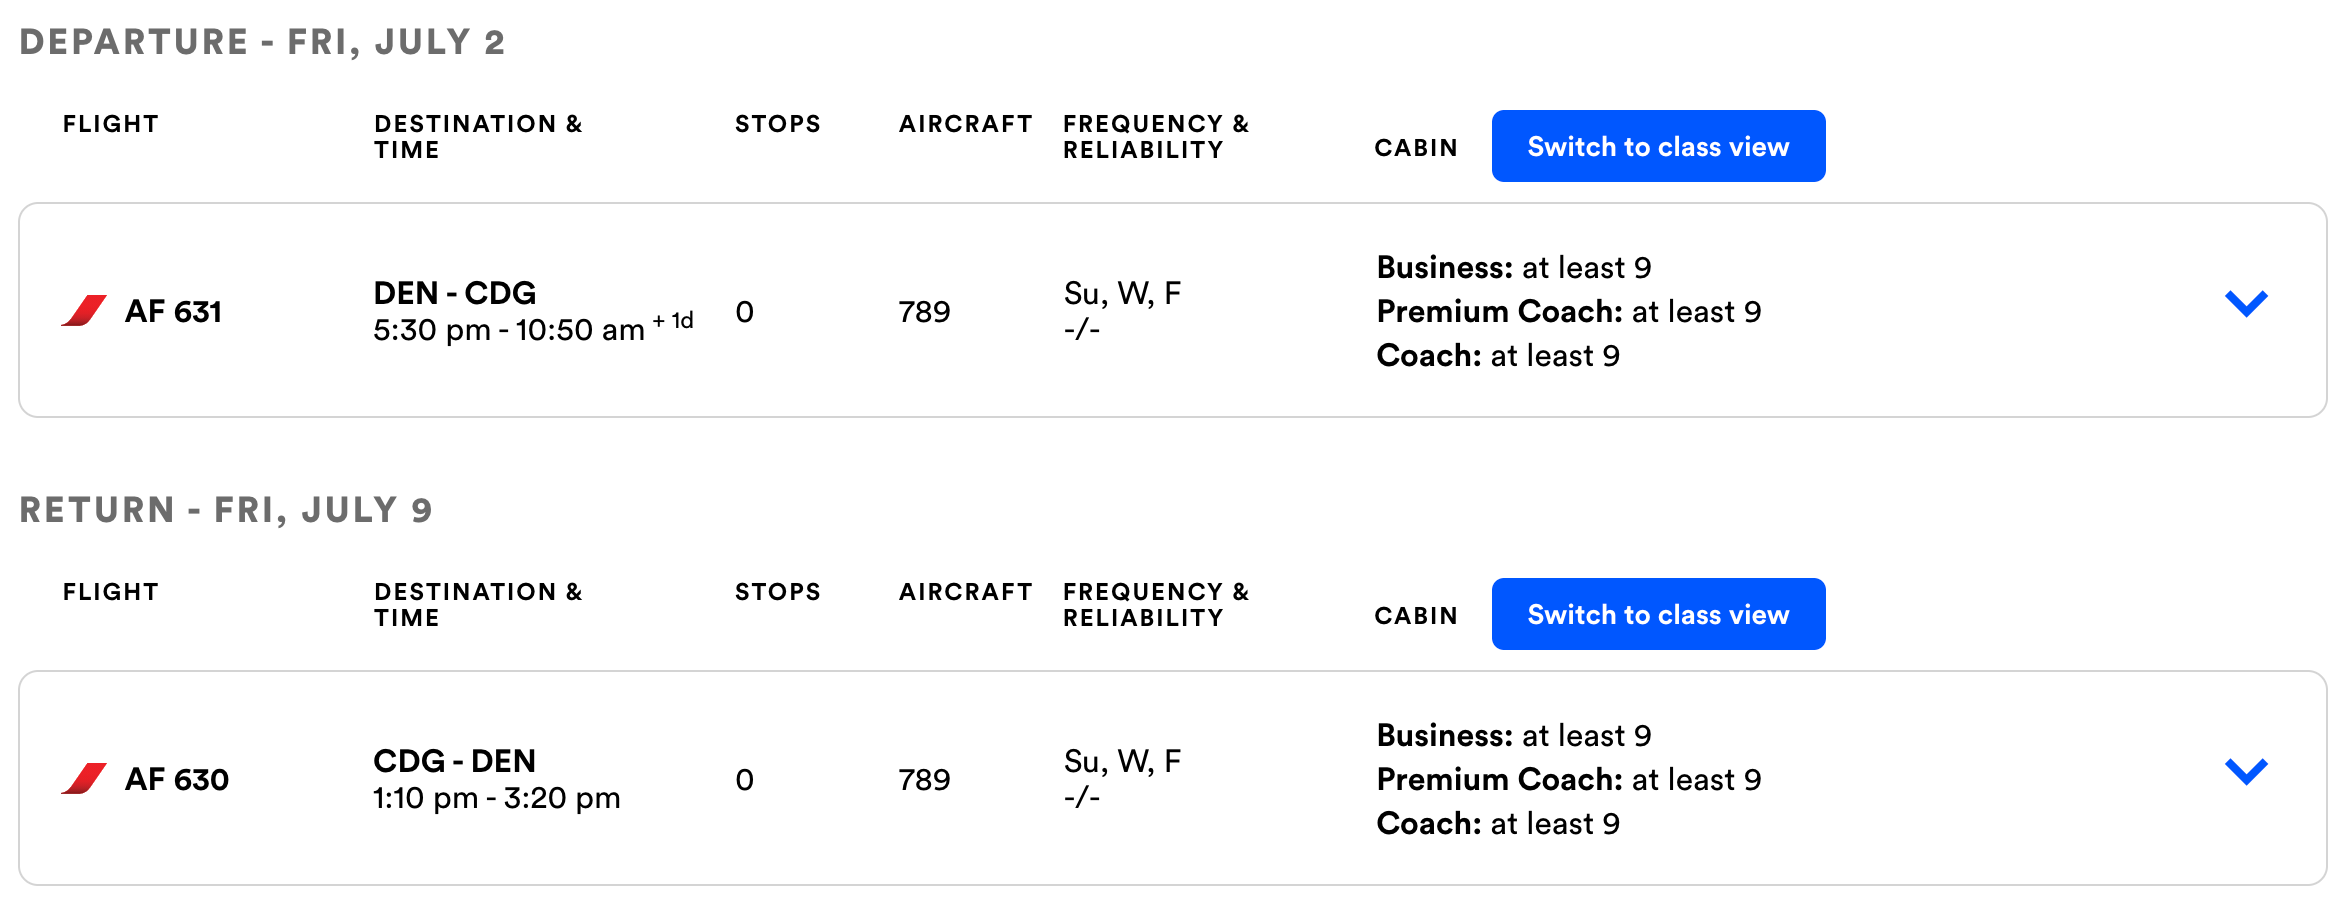Image resolution: width=2350 pixels, height=902 pixels.
Task: Expand the AF 630 flight details chevron
Action: [x=2246, y=771]
